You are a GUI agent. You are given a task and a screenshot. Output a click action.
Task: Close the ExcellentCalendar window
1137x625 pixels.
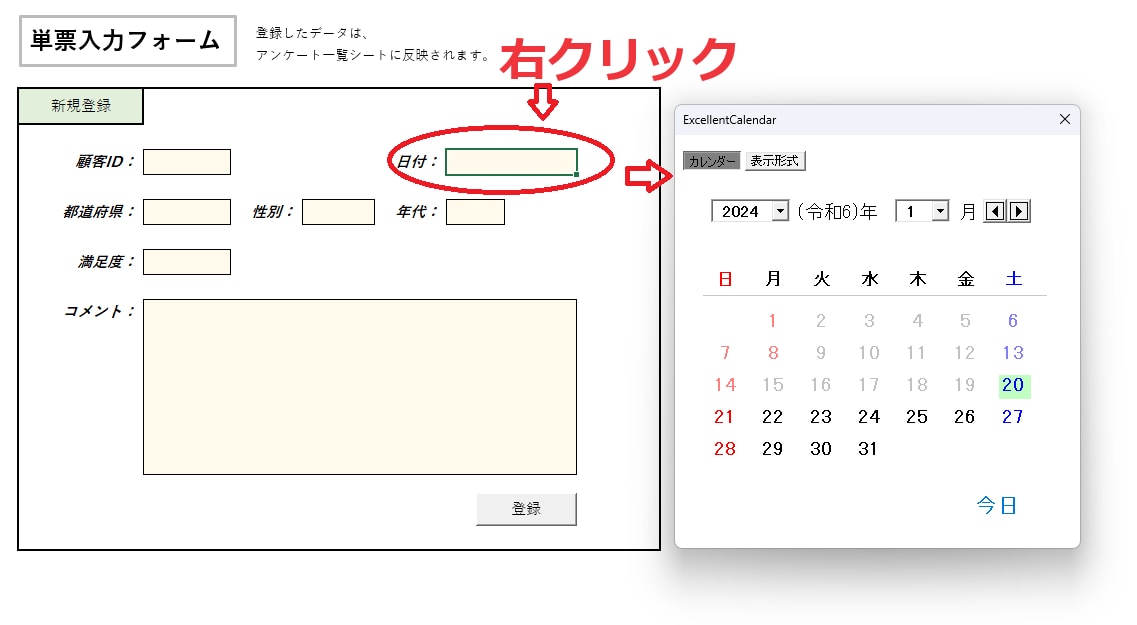[x=1064, y=119]
